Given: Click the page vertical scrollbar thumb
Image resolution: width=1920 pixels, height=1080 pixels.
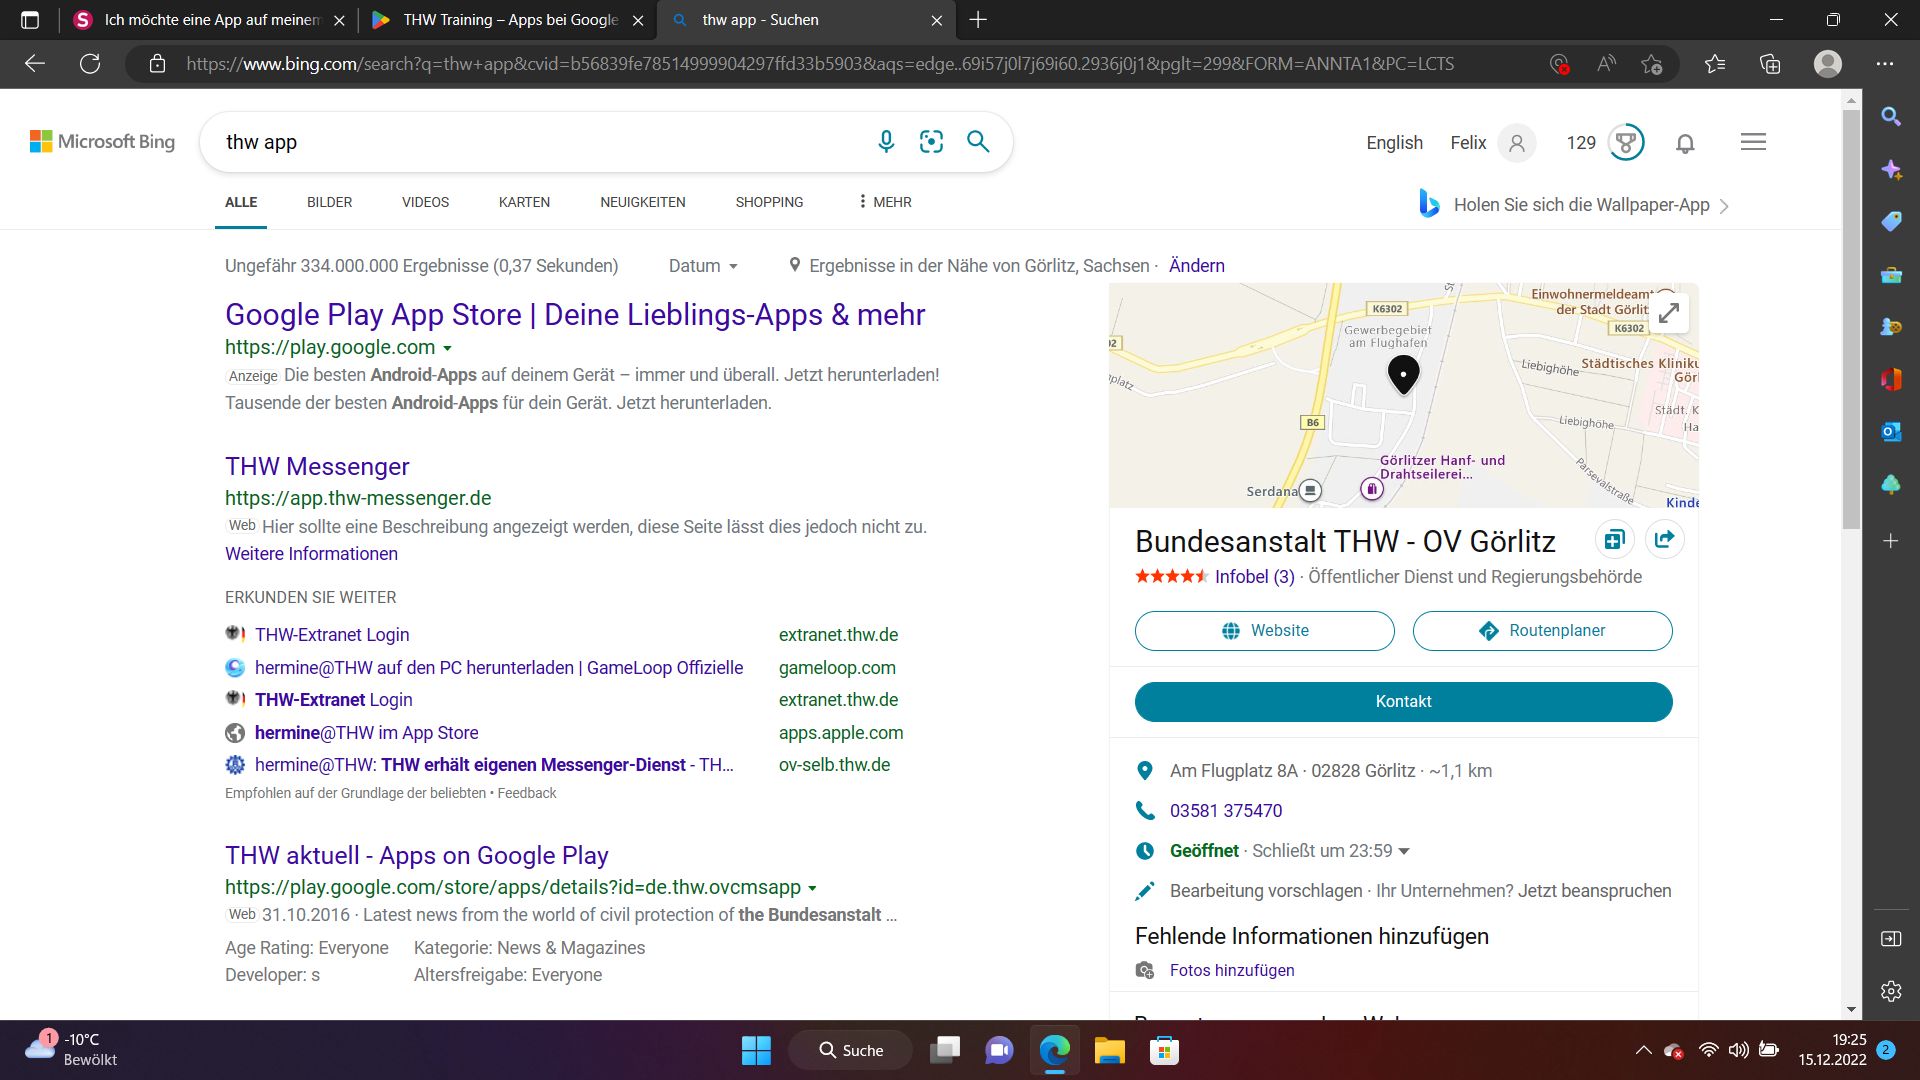Looking at the screenshot, I should coord(1851,320).
